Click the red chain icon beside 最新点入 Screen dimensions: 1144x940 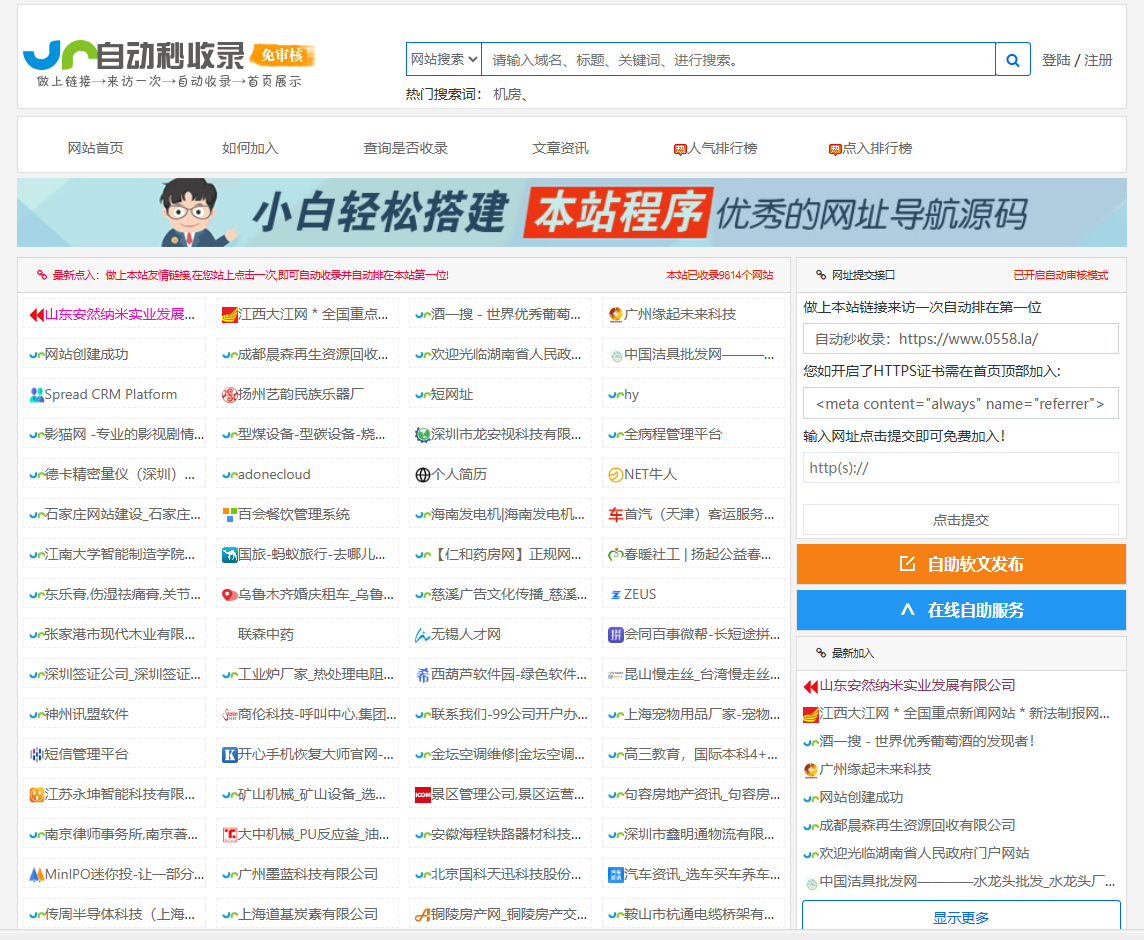pos(42,275)
